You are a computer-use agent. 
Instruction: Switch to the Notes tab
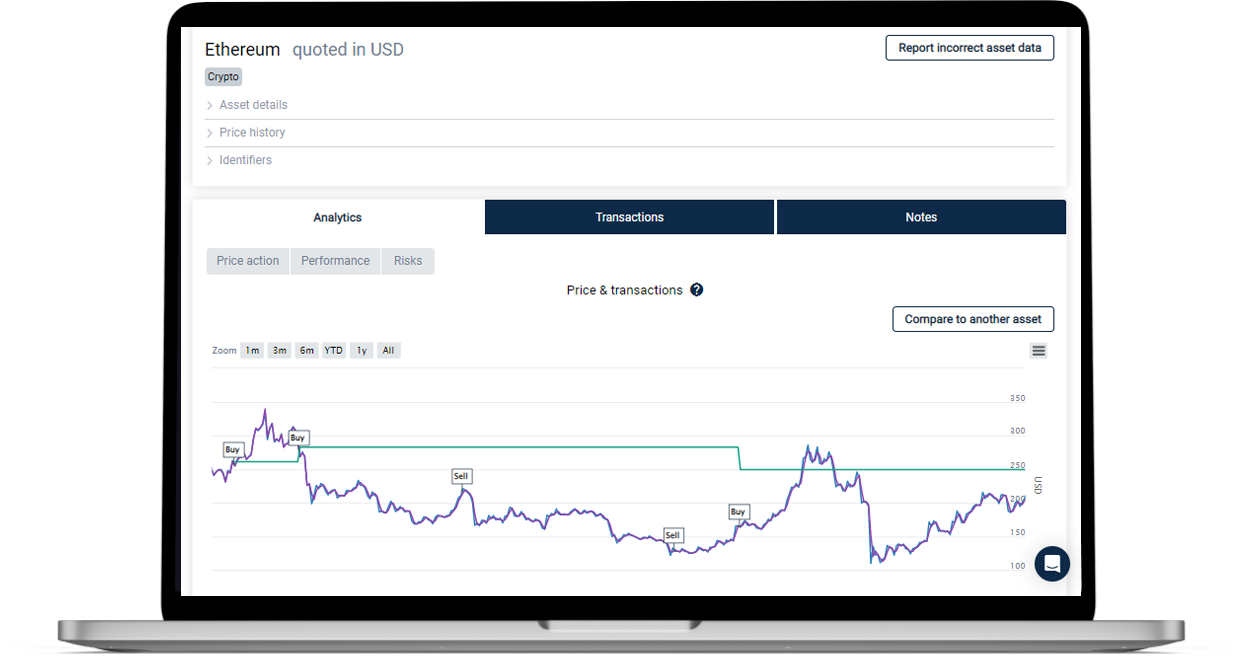(921, 217)
